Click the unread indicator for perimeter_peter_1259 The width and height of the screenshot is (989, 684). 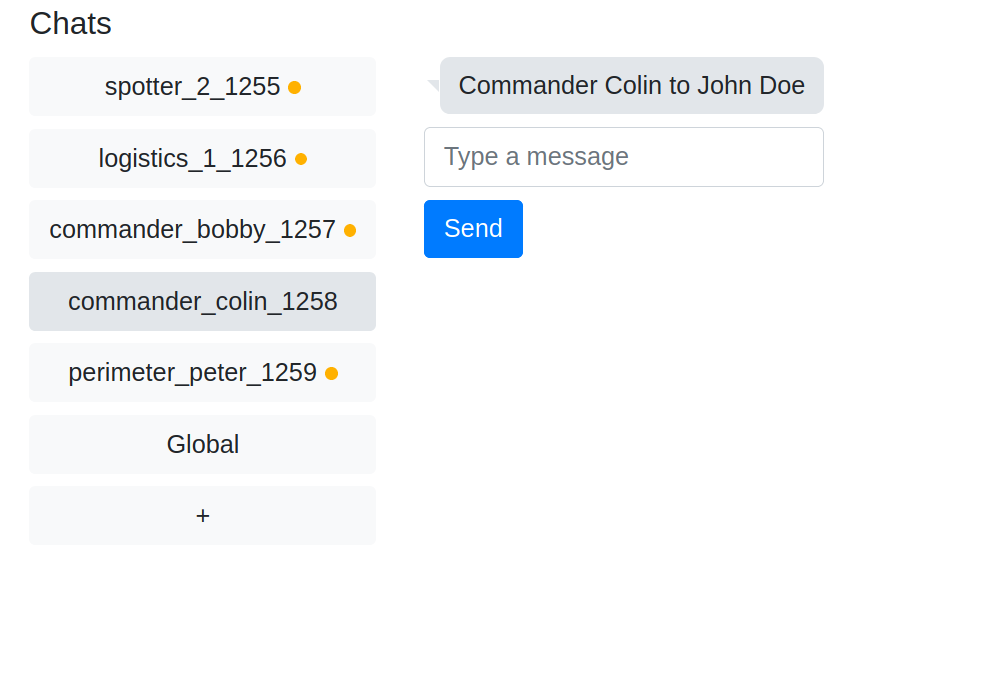tap(331, 373)
